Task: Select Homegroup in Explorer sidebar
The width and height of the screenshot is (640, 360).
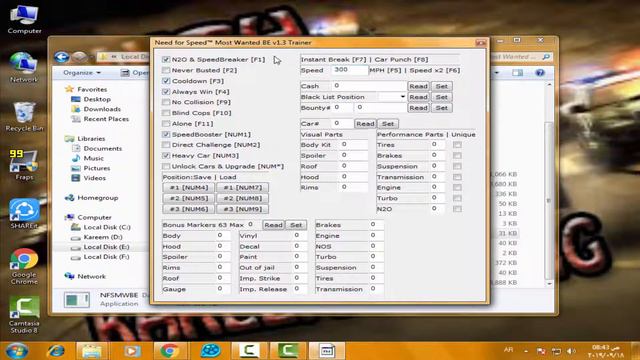Action: coord(98,198)
